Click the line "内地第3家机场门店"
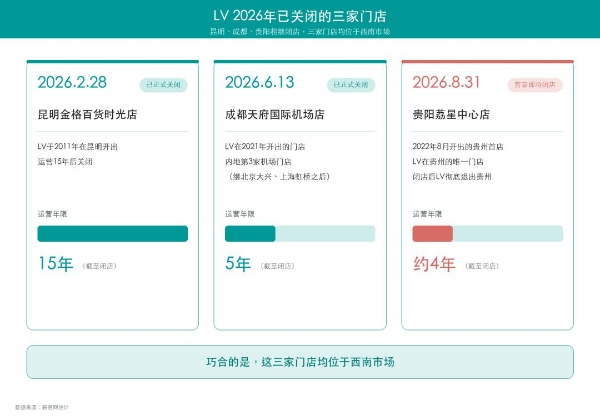The width and height of the screenshot is (600, 420). coord(258,161)
